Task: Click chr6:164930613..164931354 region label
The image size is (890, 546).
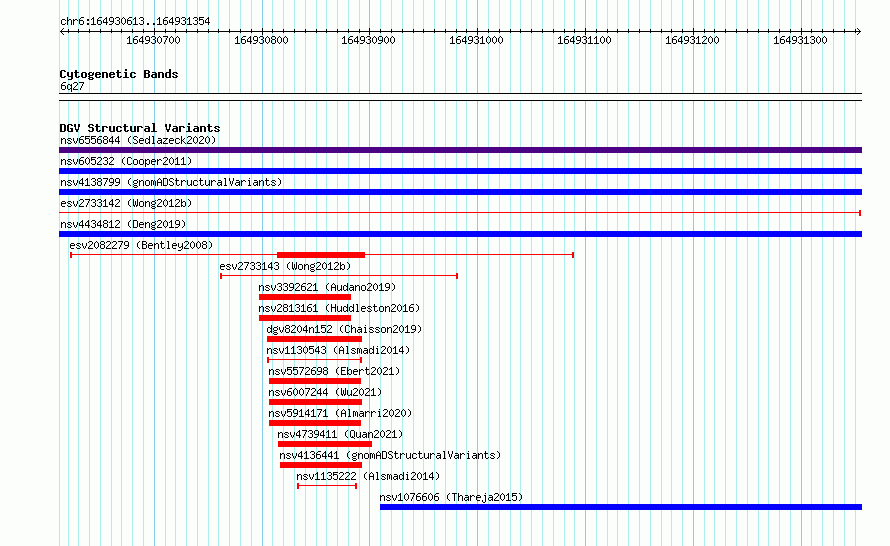Action: (x=135, y=21)
